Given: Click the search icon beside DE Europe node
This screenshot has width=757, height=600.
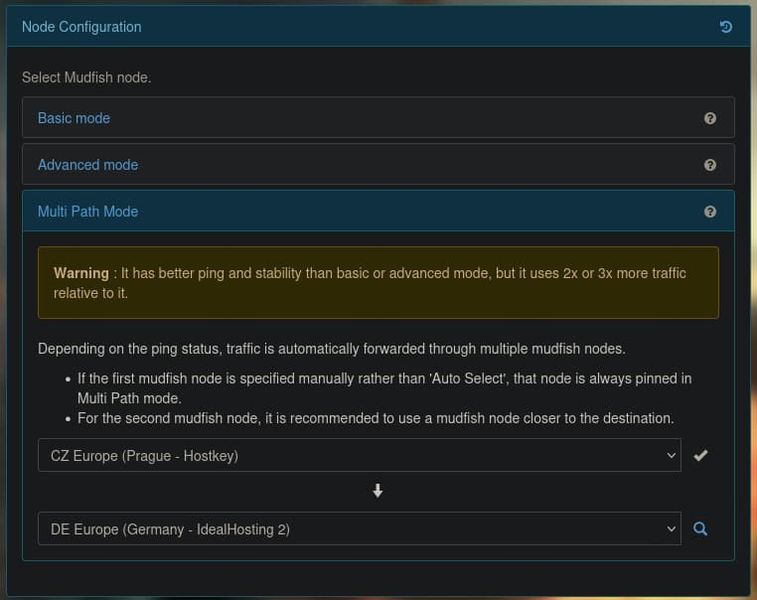Looking at the screenshot, I should tap(701, 529).
